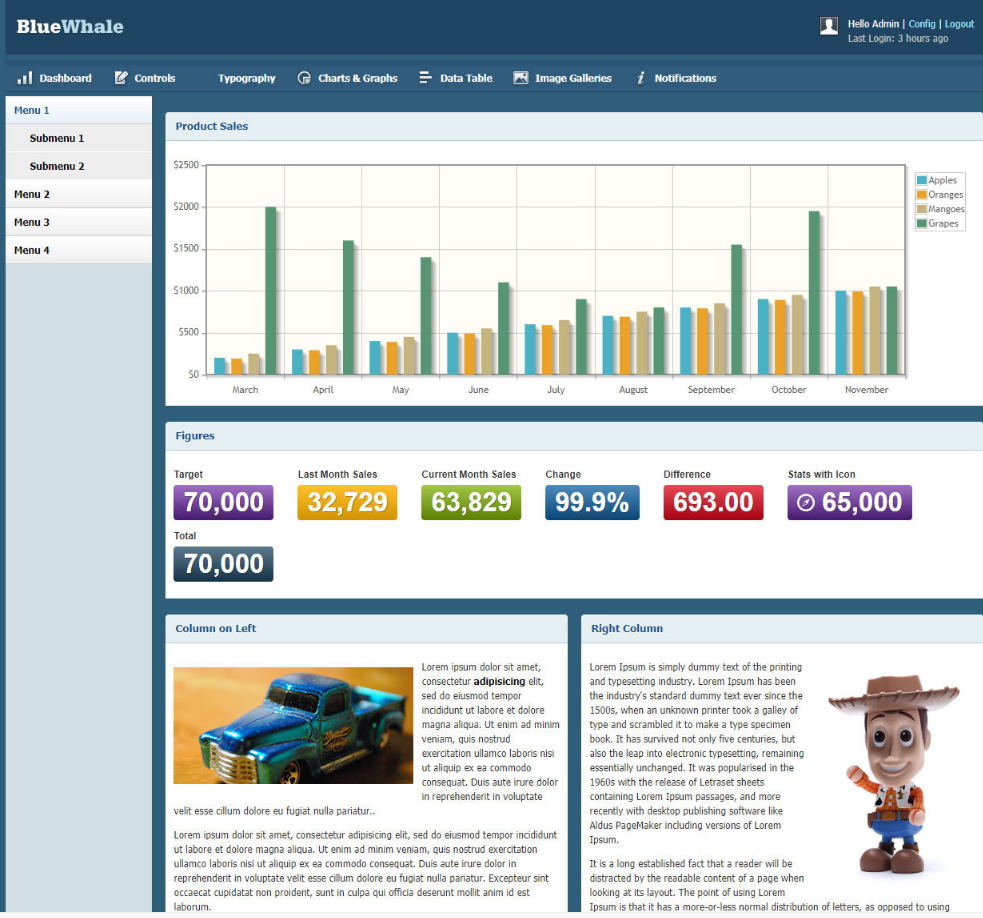The width and height of the screenshot is (983, 918).
Task: Open Submenu 1 in the sidebar
Action: [x=57, y=139]
